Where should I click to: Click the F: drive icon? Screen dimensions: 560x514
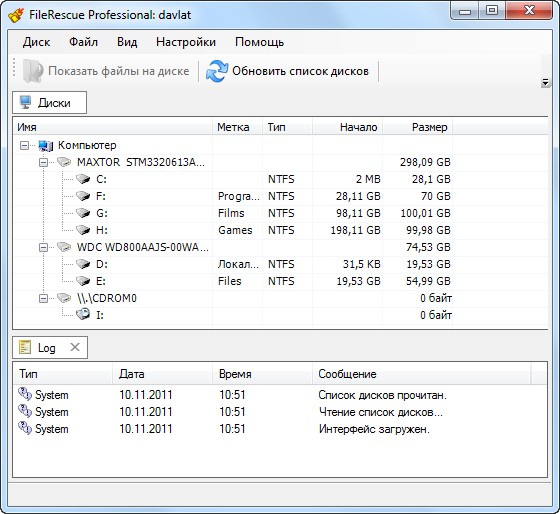pyautogui.click(x=83, y=196)
